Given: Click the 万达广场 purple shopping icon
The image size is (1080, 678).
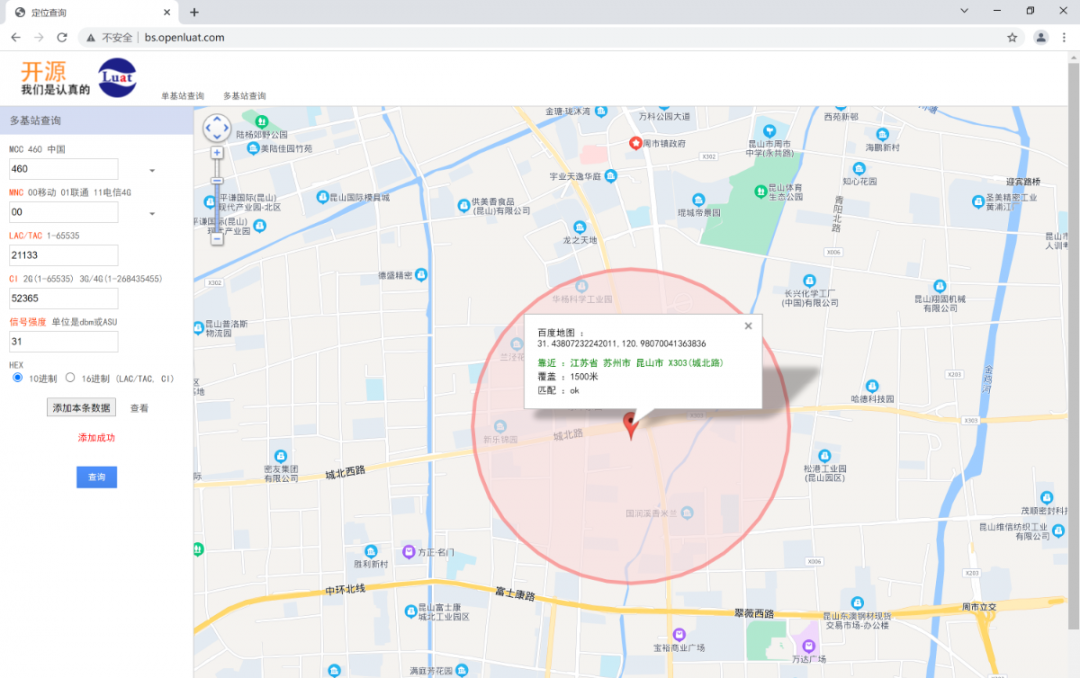Looking at the screenshot, I should (x=808, y=646).
